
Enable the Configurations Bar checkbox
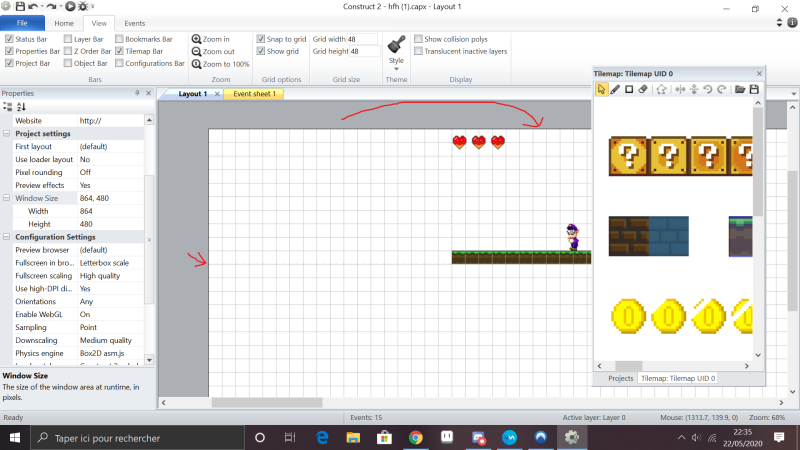tap(119, 63)
